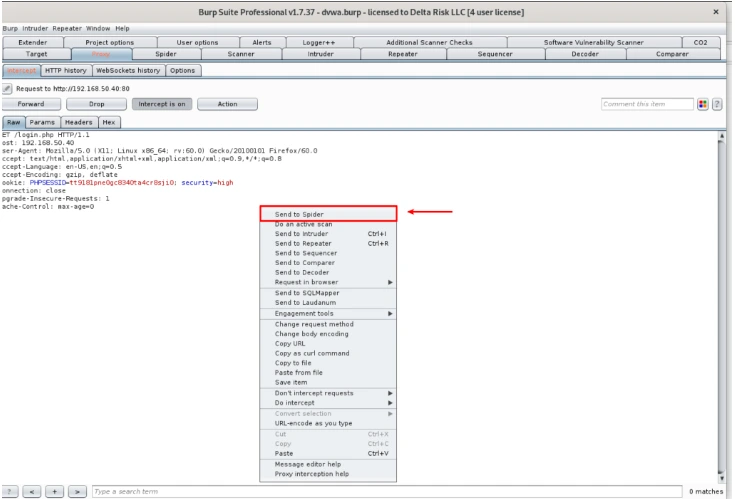Click the Drop button

(x=97, y=104)
